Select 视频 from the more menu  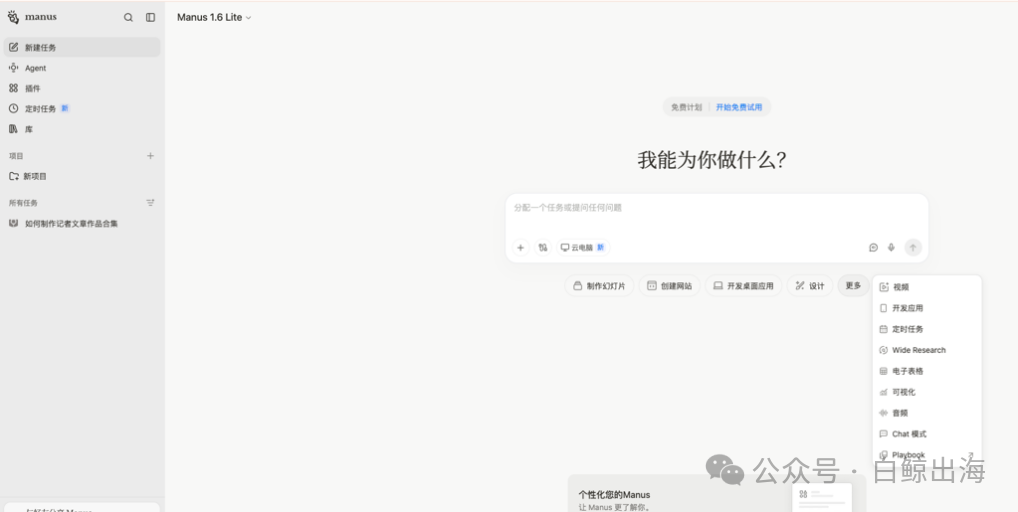[926, 287]
